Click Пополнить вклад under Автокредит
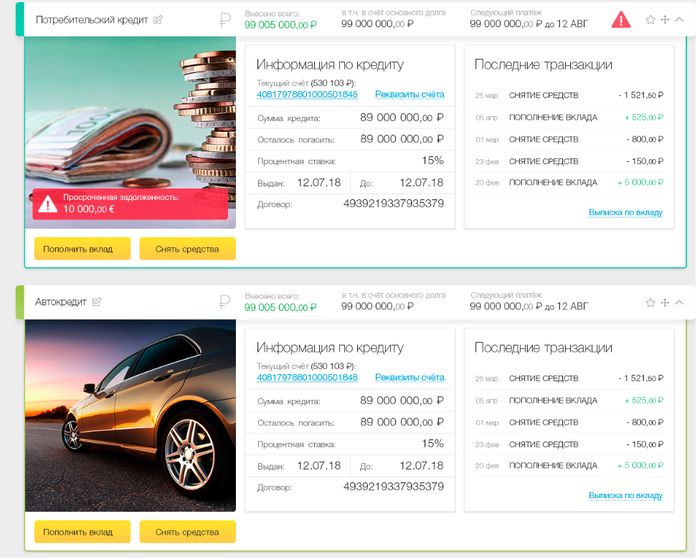Image resolution: width=697 pixels, height=559 pixels. pos(82,532)
